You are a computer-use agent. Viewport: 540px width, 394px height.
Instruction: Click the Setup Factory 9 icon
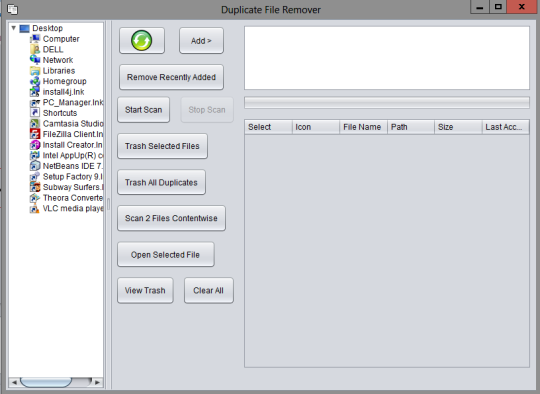(35, 177)
